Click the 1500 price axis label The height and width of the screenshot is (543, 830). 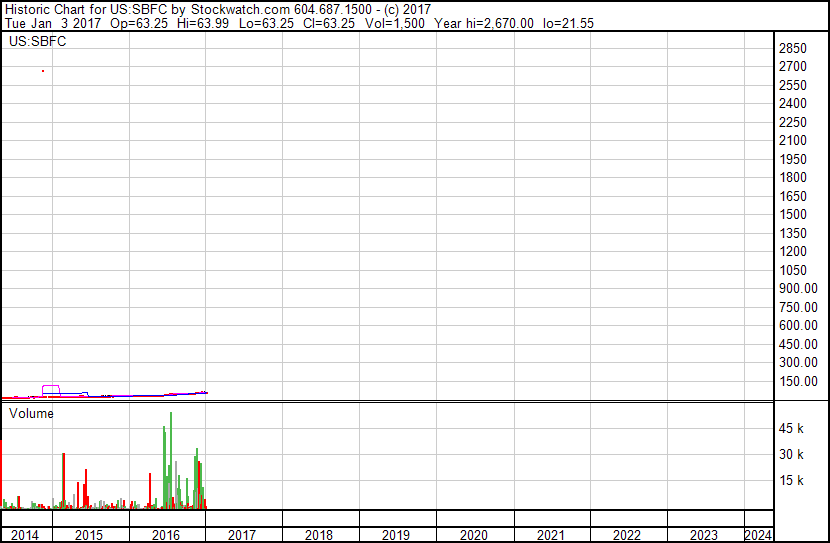pyautogui.click(x=793, y=215)
